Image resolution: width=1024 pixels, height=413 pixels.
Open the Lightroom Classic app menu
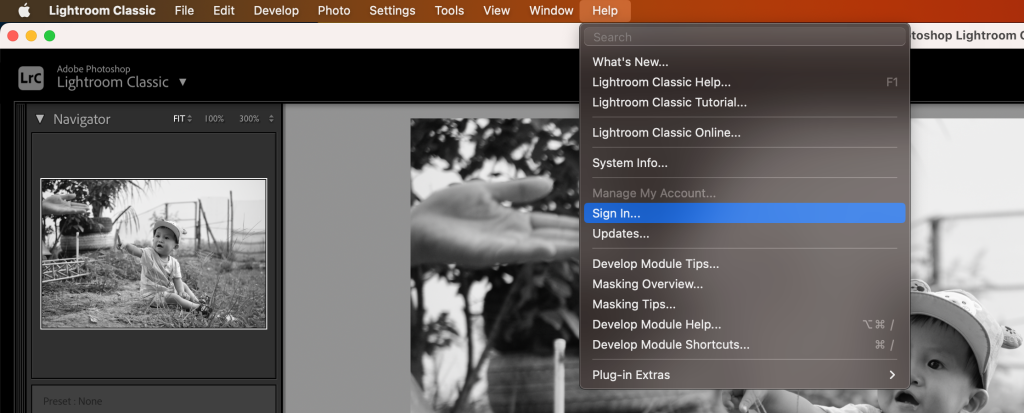103,10
